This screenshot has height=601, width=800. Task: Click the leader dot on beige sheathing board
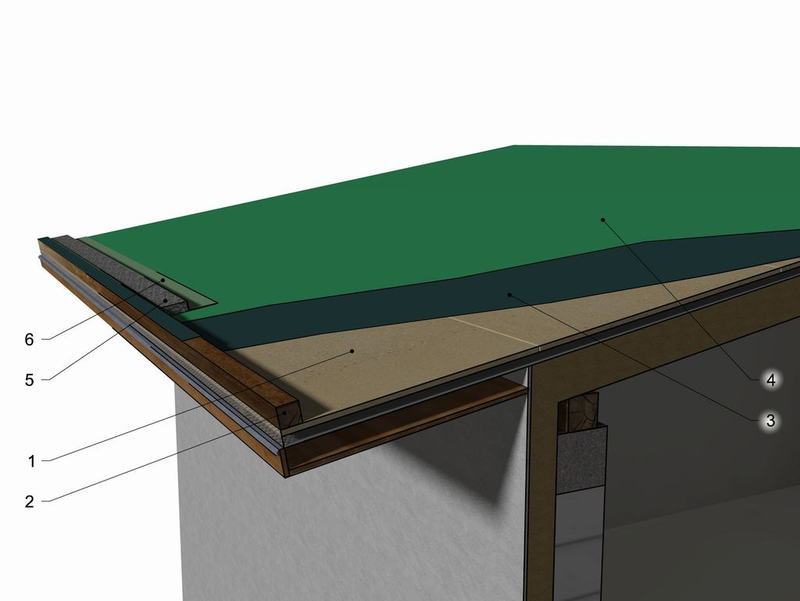pyautogui.click(x=354, y=352)
